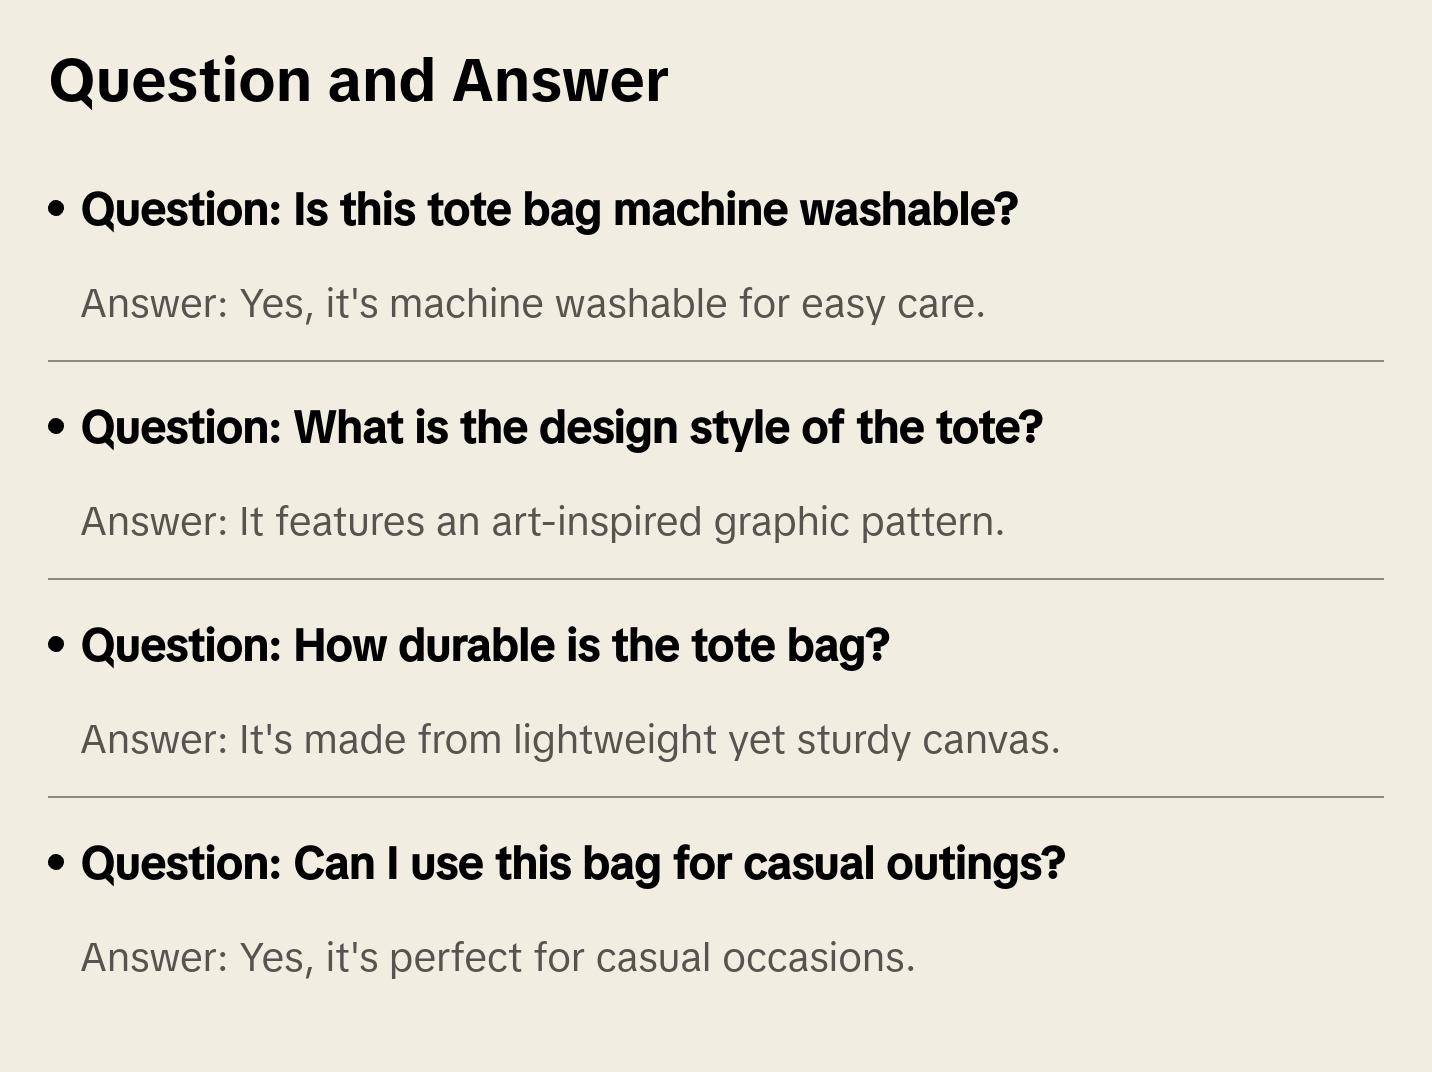Viewport: 1432px width, 1072px height.
Task: Click the "Question and Answer" heading
Action: 358,80
